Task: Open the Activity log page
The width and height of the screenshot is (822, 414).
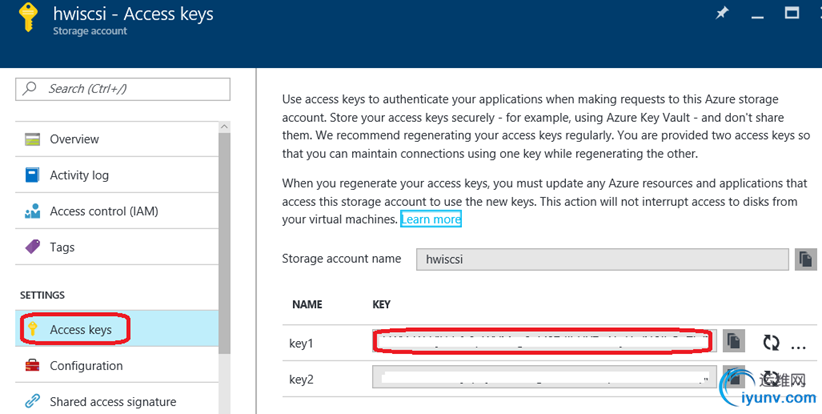Action: tap(79, 175)
